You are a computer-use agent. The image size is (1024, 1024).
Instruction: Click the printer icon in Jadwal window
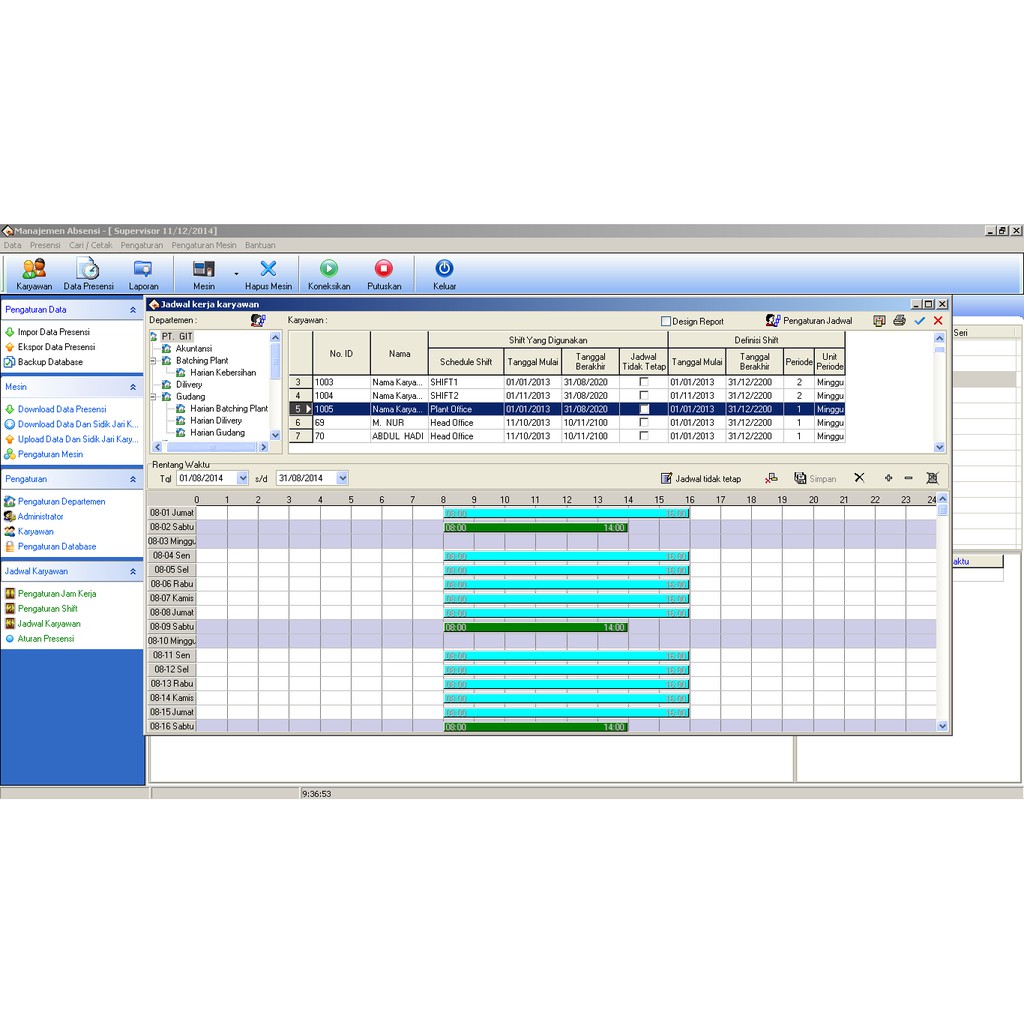click(x=899, y=321)
